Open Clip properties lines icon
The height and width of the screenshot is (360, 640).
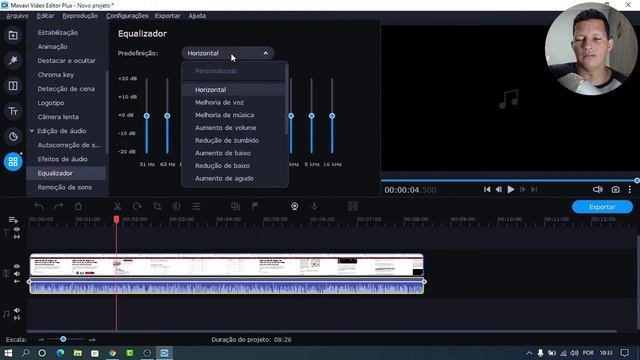(x=196, y=207)
